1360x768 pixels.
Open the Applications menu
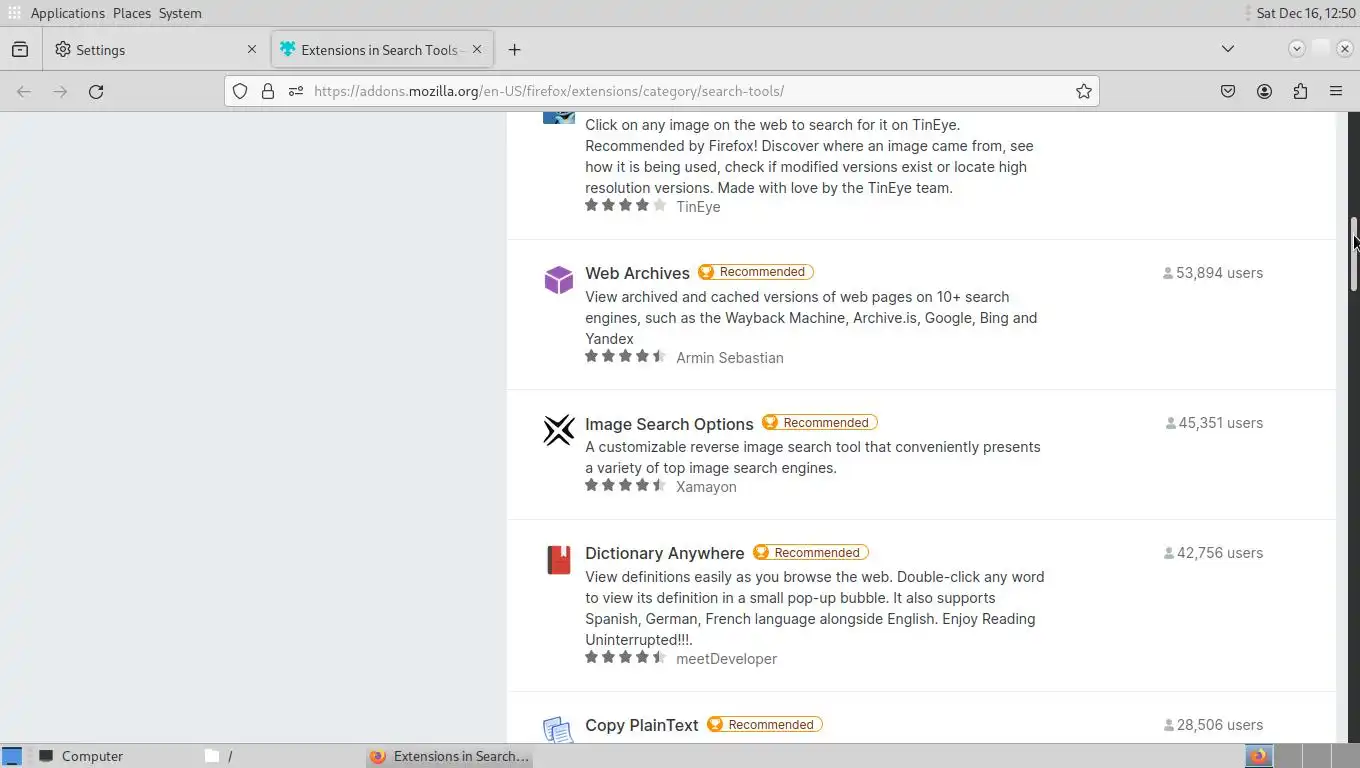pyautogui.click(x=67, y=13)
